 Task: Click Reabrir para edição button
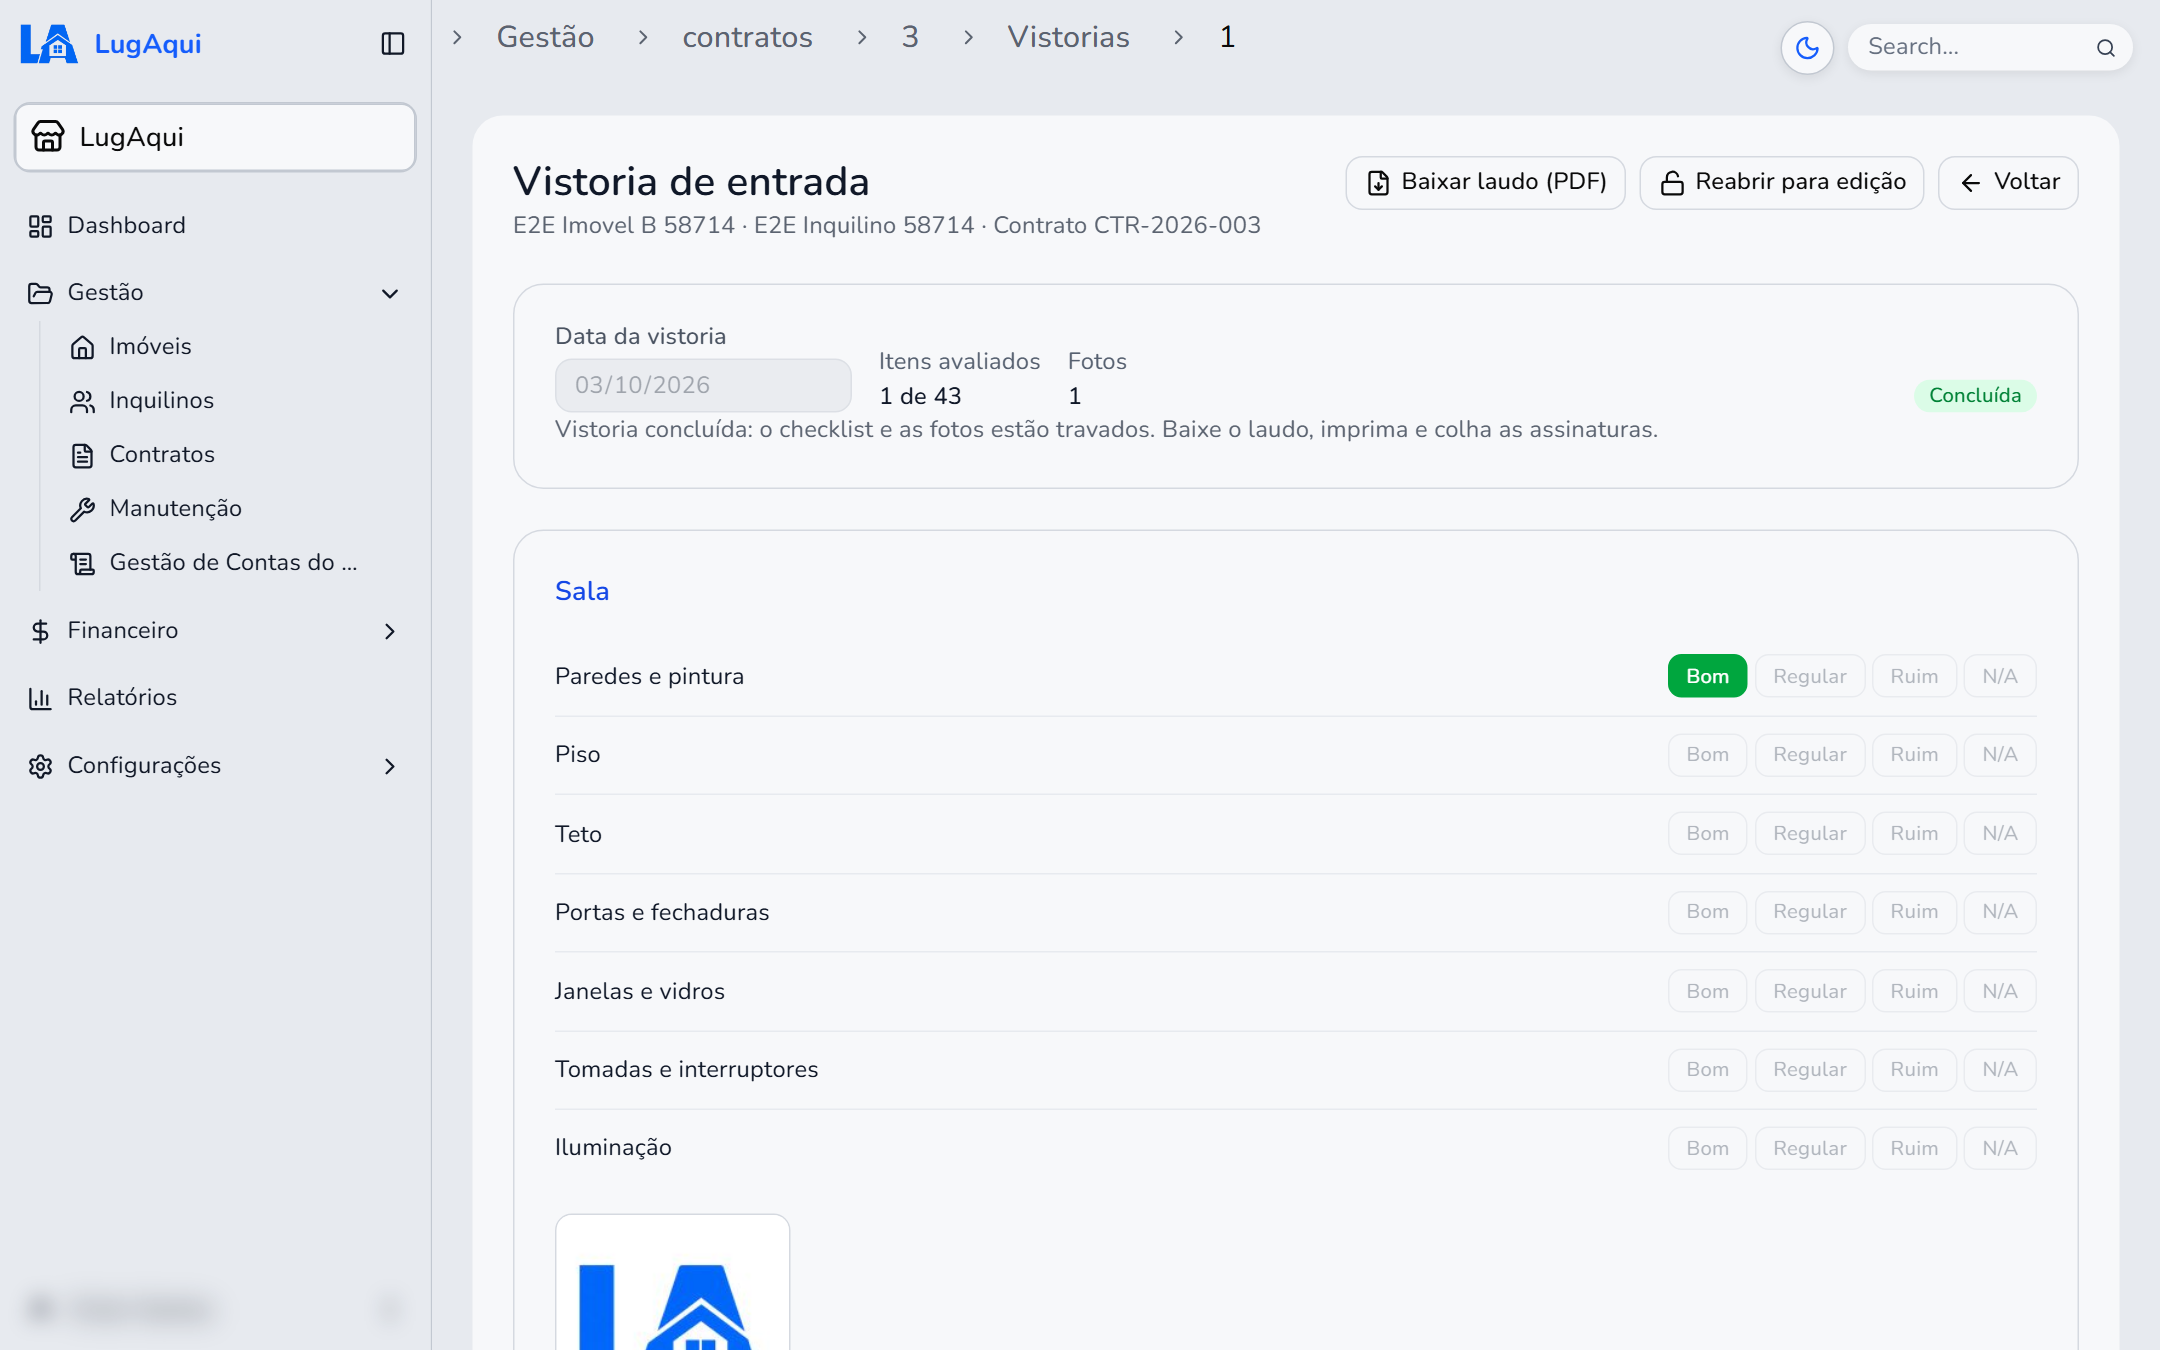(x=1781, y=182)
